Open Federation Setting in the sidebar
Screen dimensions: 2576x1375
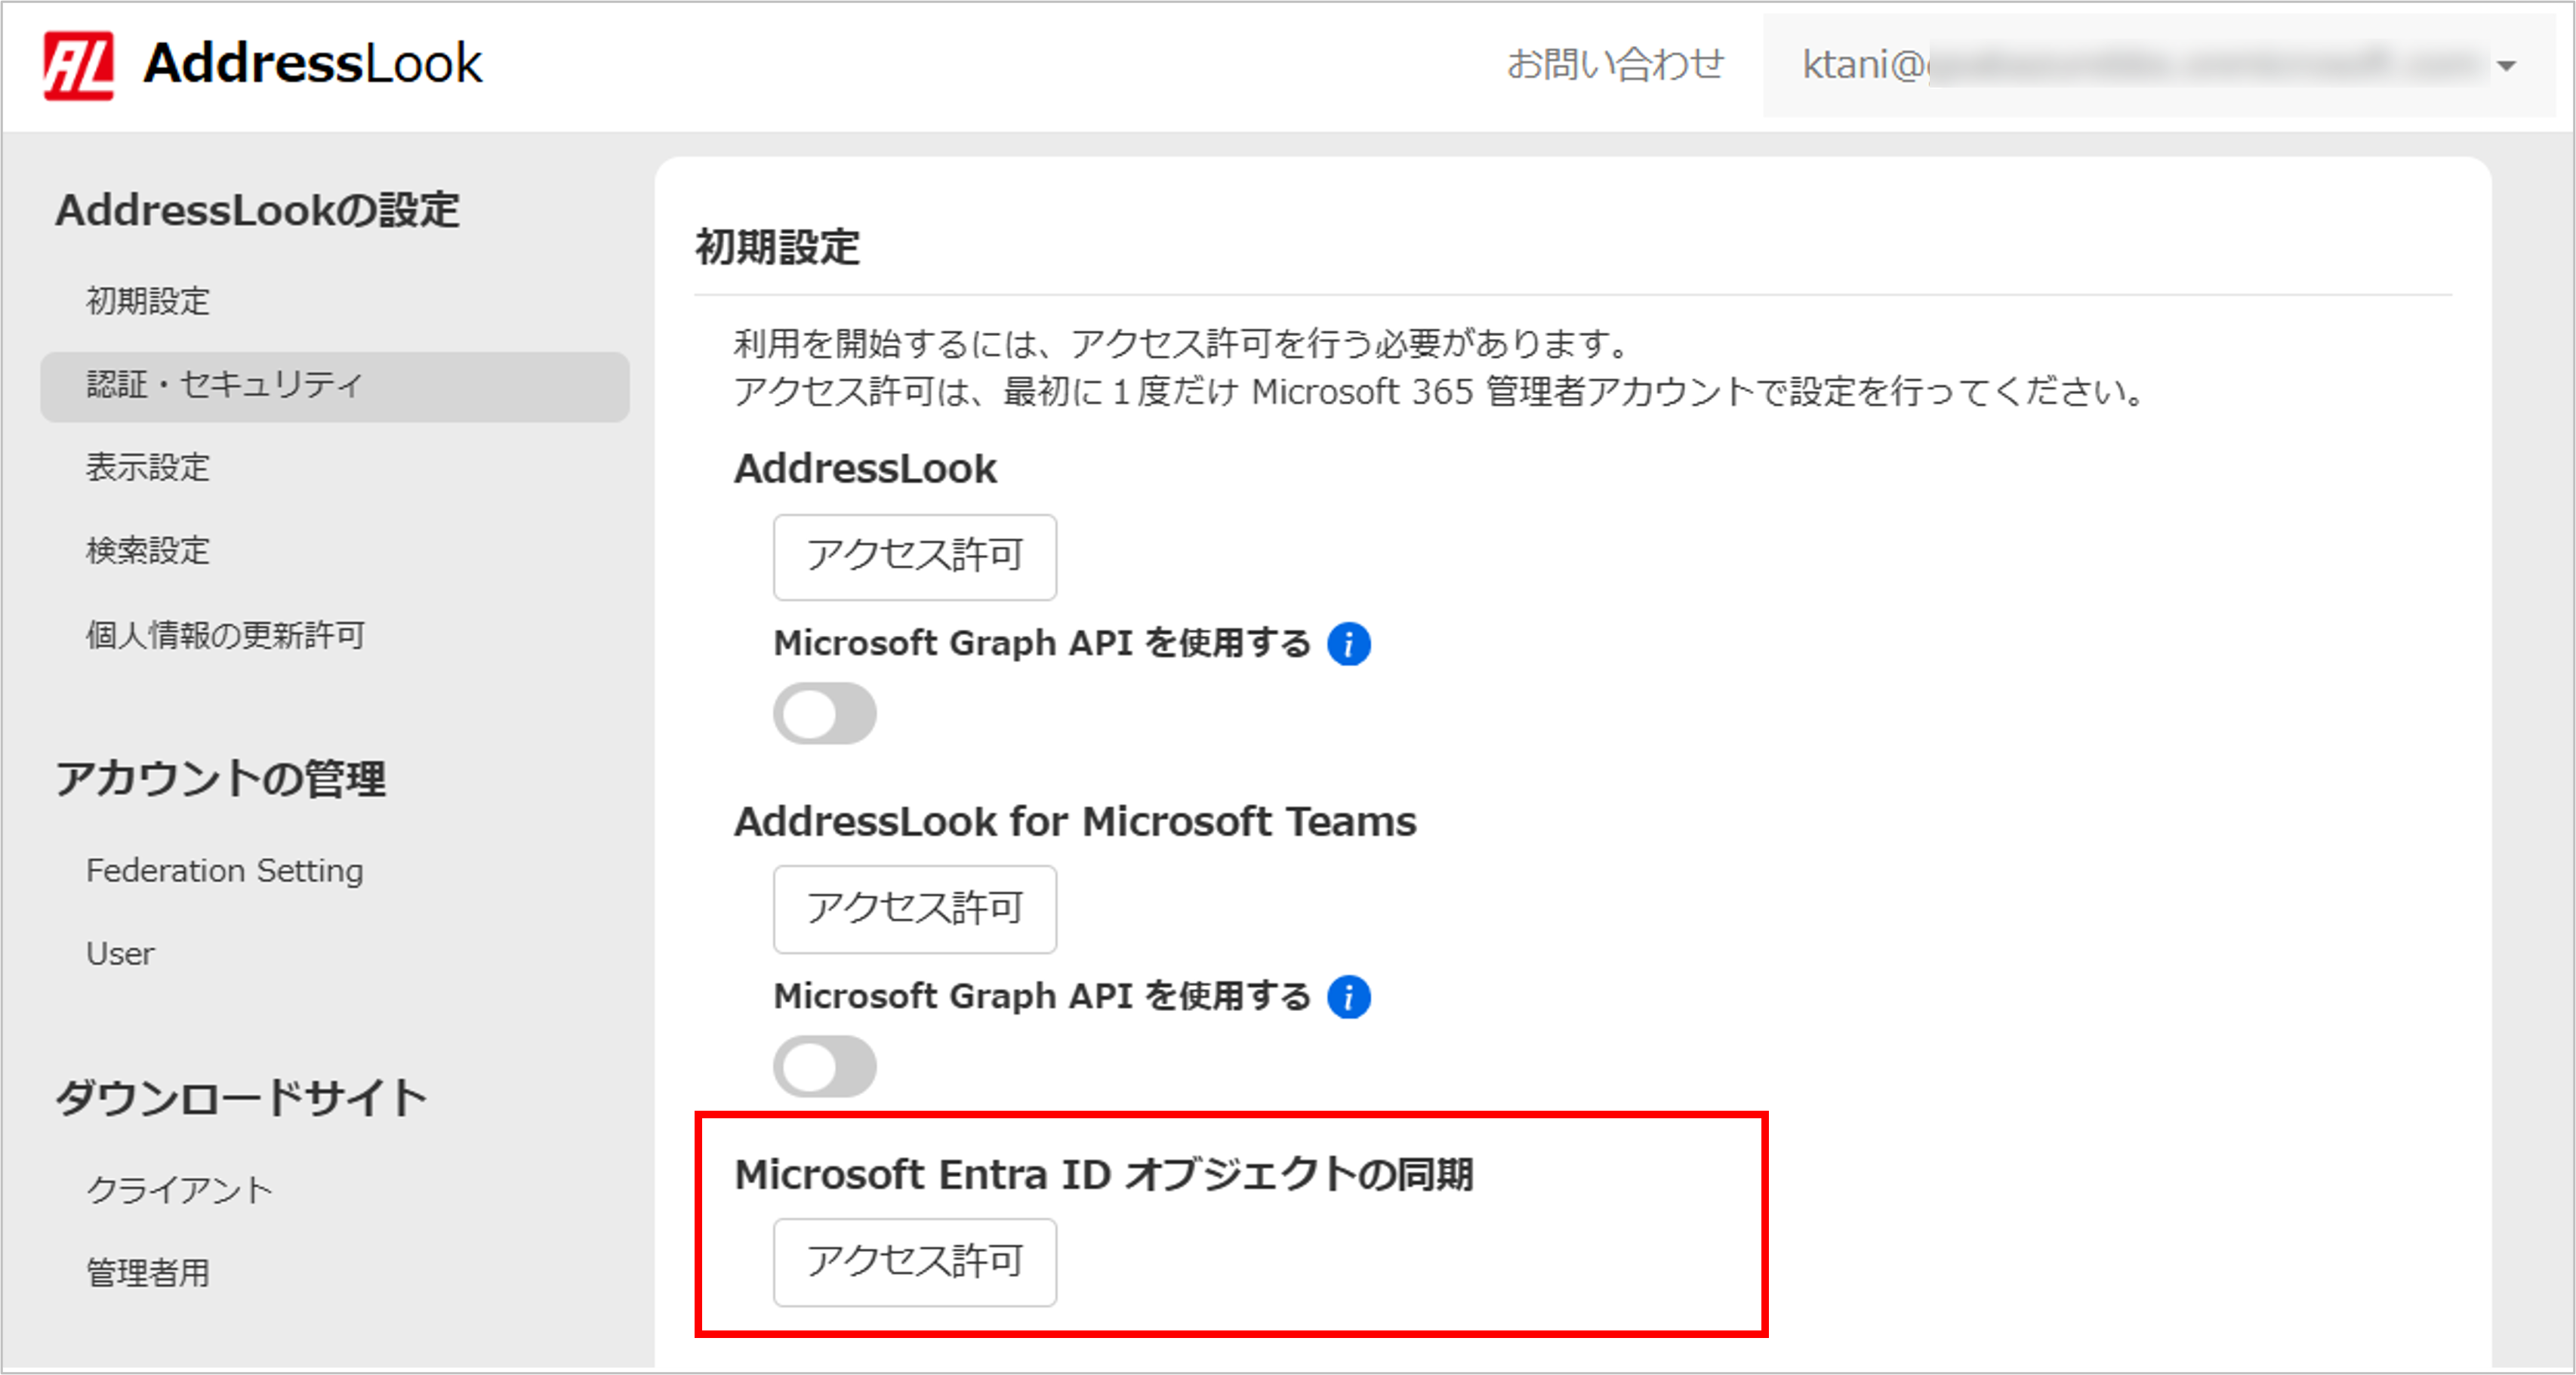(x=225, y=870)
